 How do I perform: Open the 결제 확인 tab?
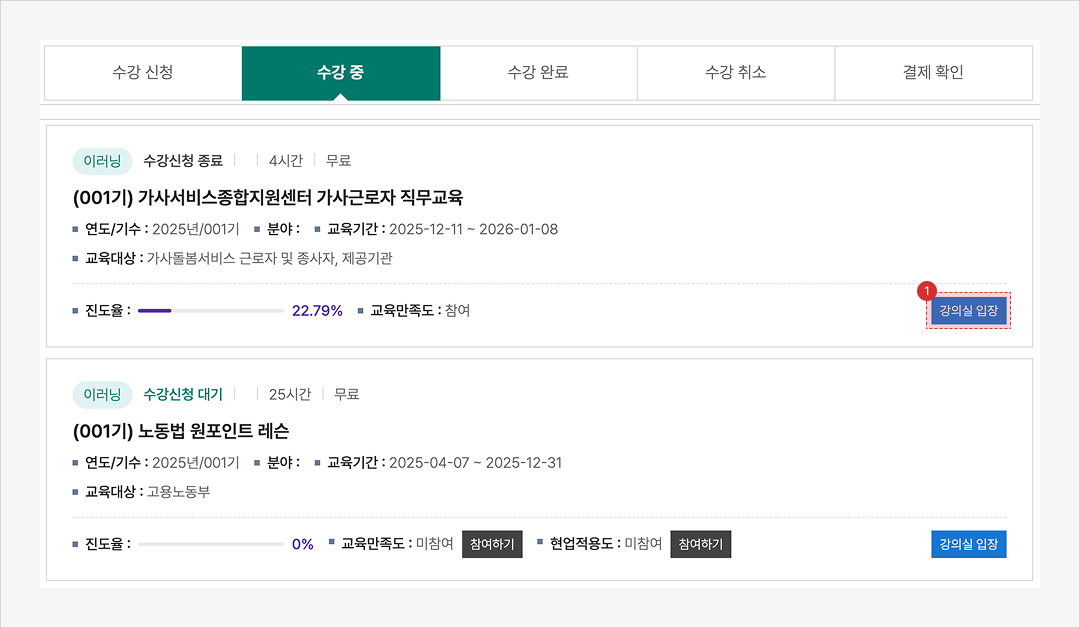coord(932,73)
